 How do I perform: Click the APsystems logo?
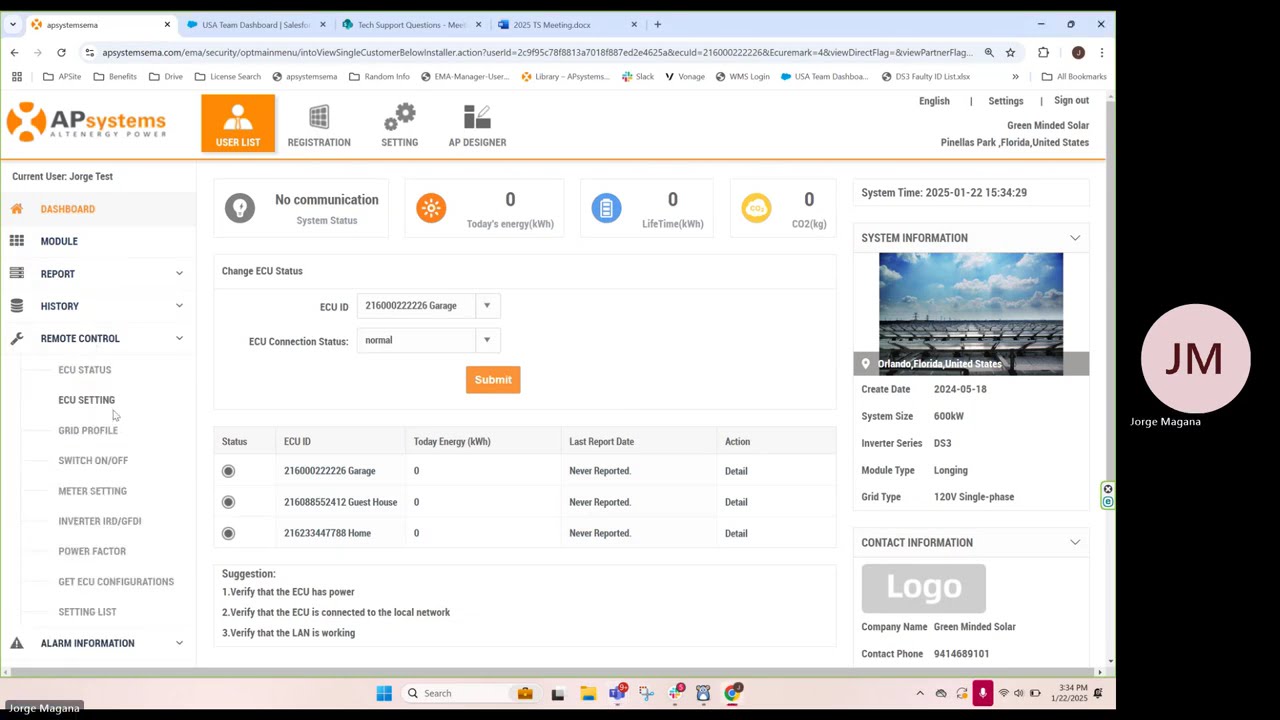(x=86, y=123)
